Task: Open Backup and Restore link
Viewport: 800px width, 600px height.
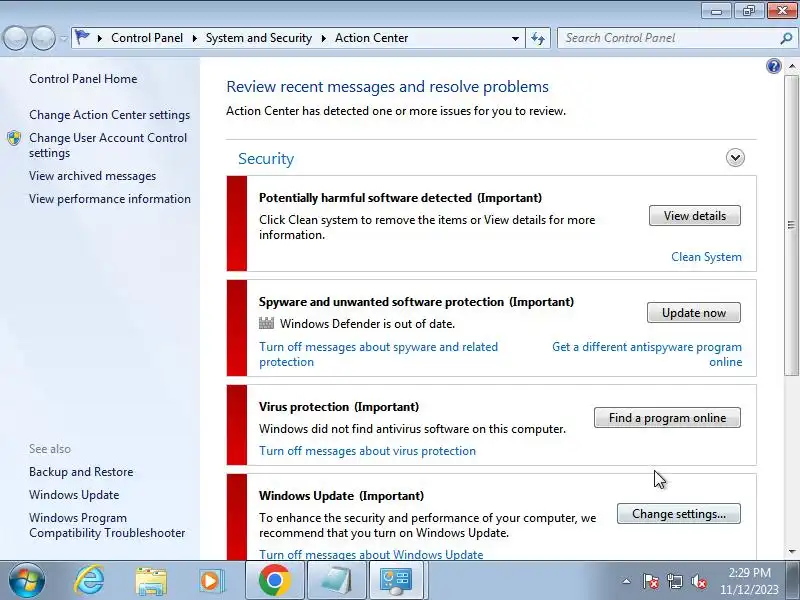Action: (81, 472)
